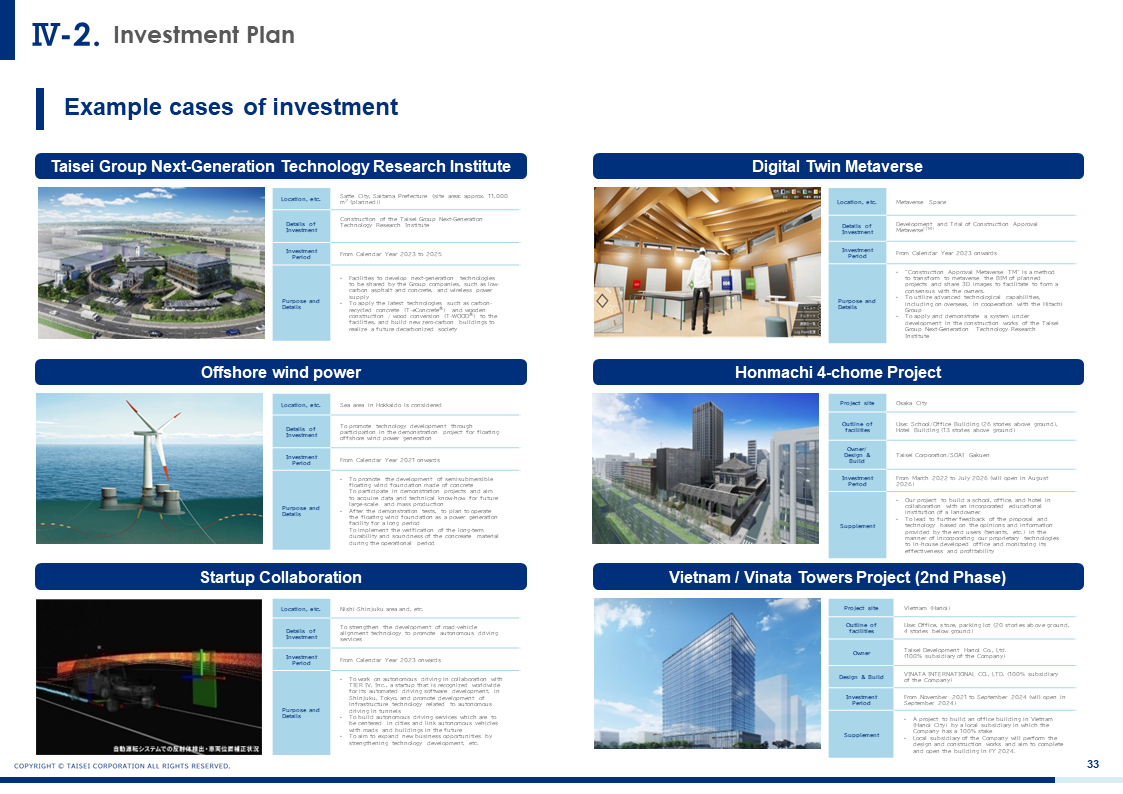This screenshot has width=1123, height=794.
Task: Click "Details of Investment" label under Offshore wind power
Action: [301, 432]
